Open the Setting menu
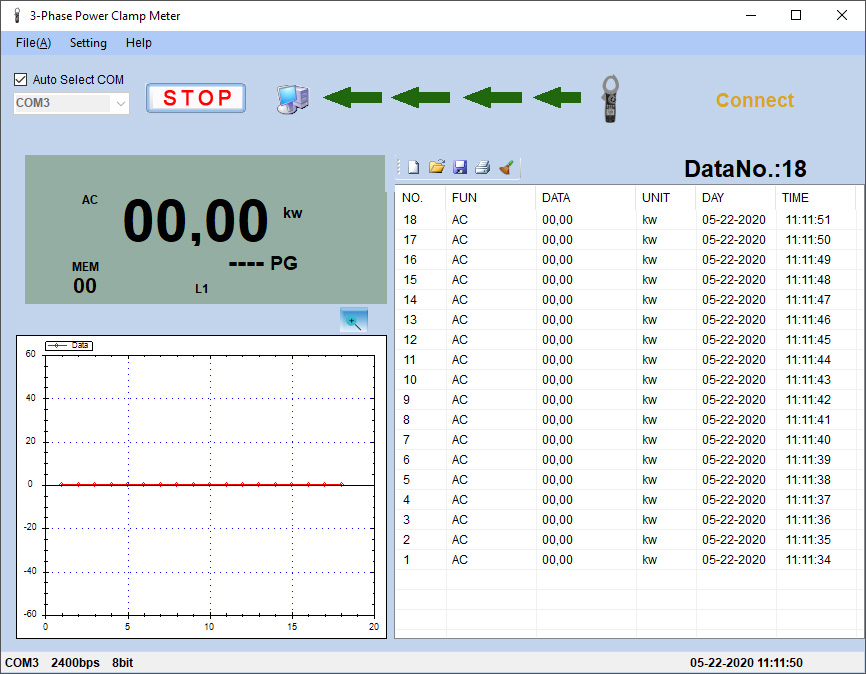This screenshot has width=866, height=674. (x=88, y=43)
